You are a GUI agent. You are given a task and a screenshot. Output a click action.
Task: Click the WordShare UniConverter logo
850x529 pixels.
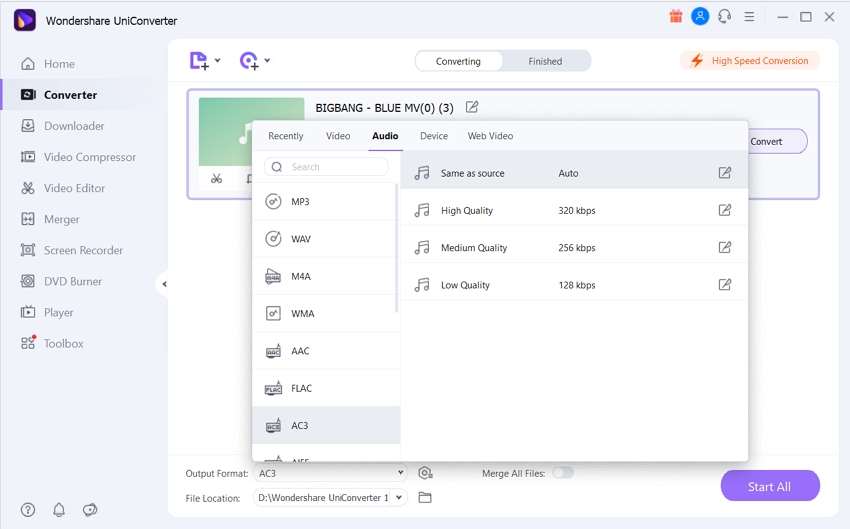[24, 21]
